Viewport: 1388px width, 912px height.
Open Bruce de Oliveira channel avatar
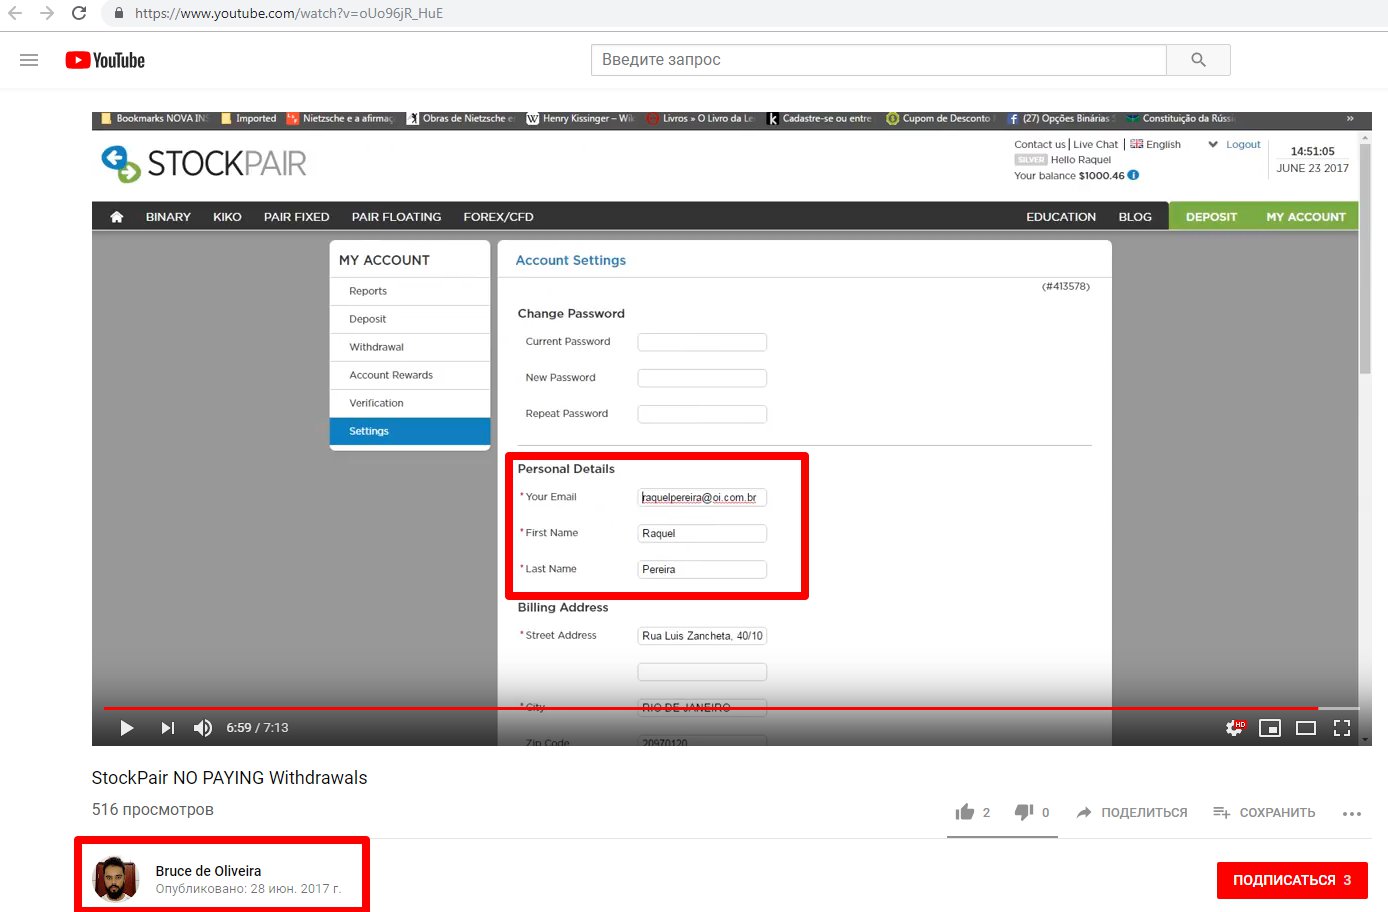pyautogui.click(x=115, y=879)
